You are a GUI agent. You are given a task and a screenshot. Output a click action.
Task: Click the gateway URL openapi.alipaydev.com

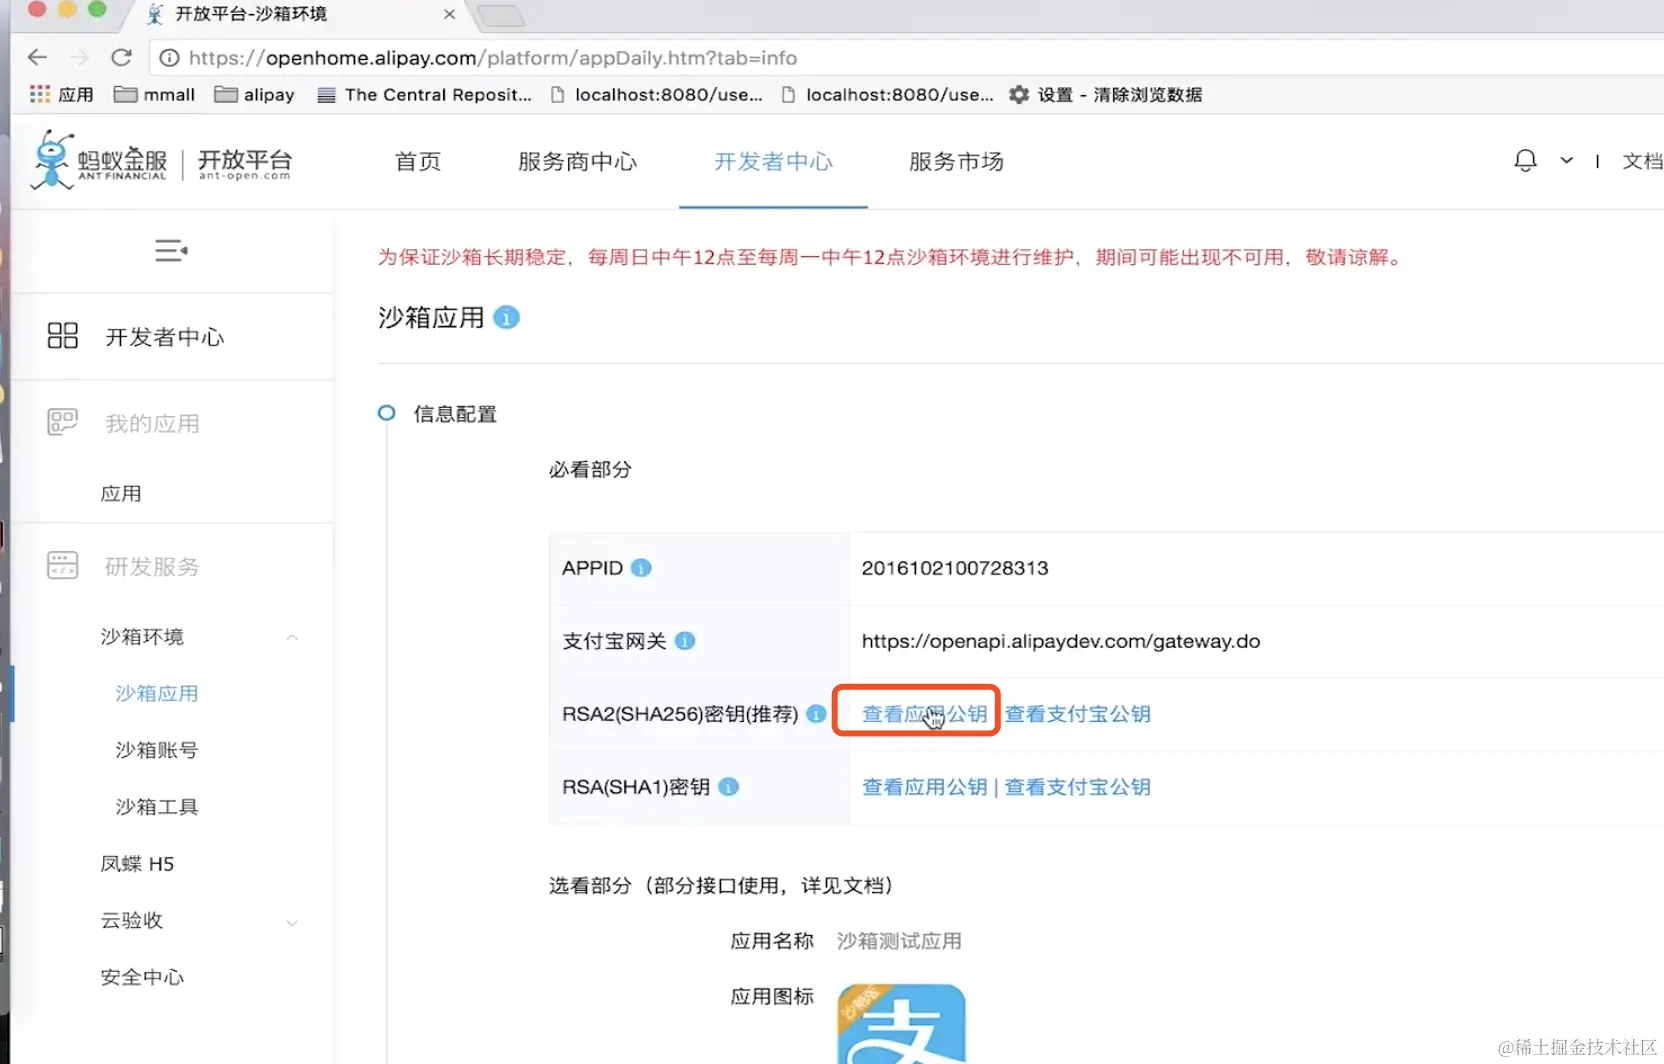[1061, 641]
